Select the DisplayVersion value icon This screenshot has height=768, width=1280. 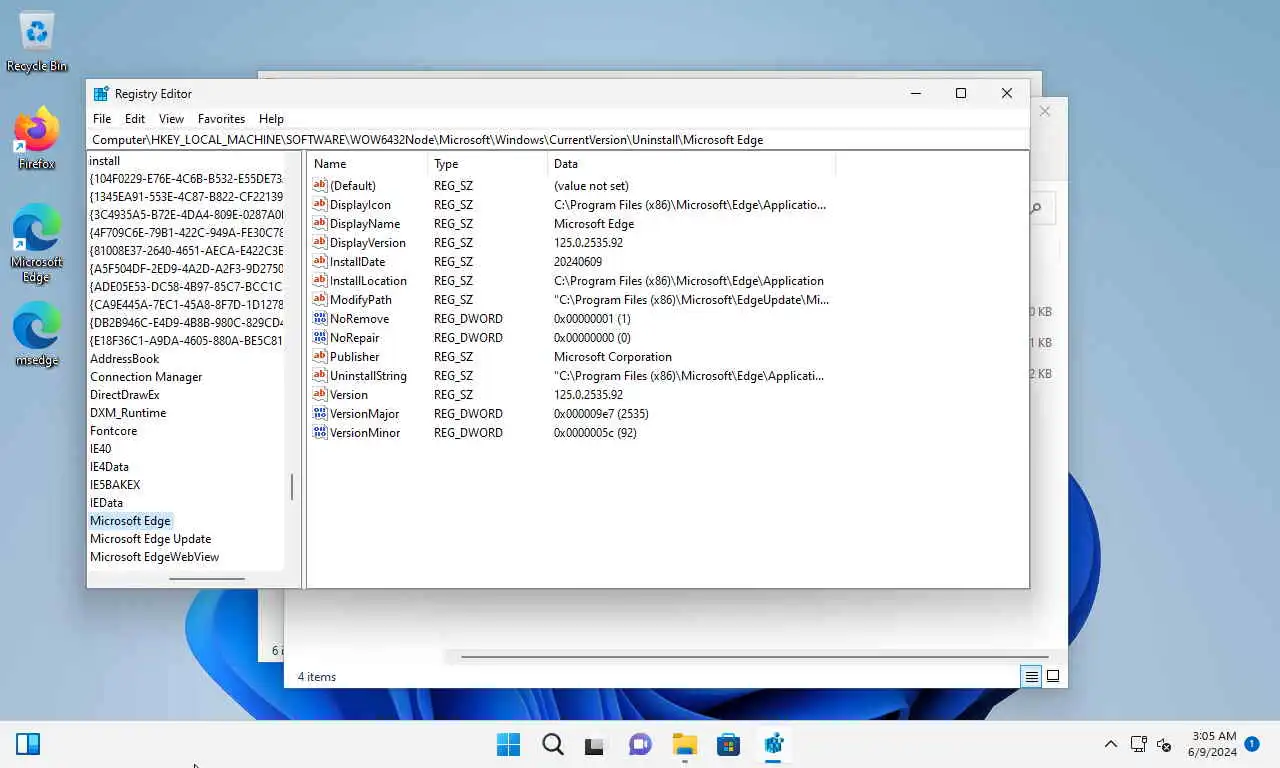320,243
